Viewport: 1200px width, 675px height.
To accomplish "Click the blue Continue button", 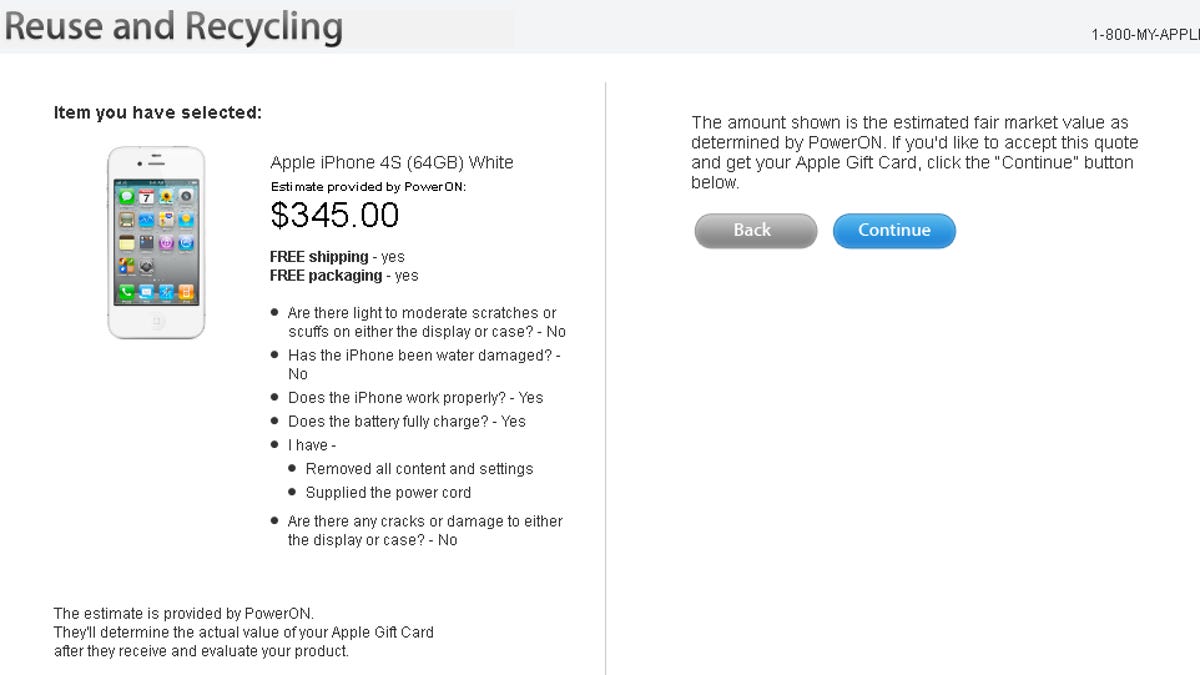I will click(x=894, y=231).
